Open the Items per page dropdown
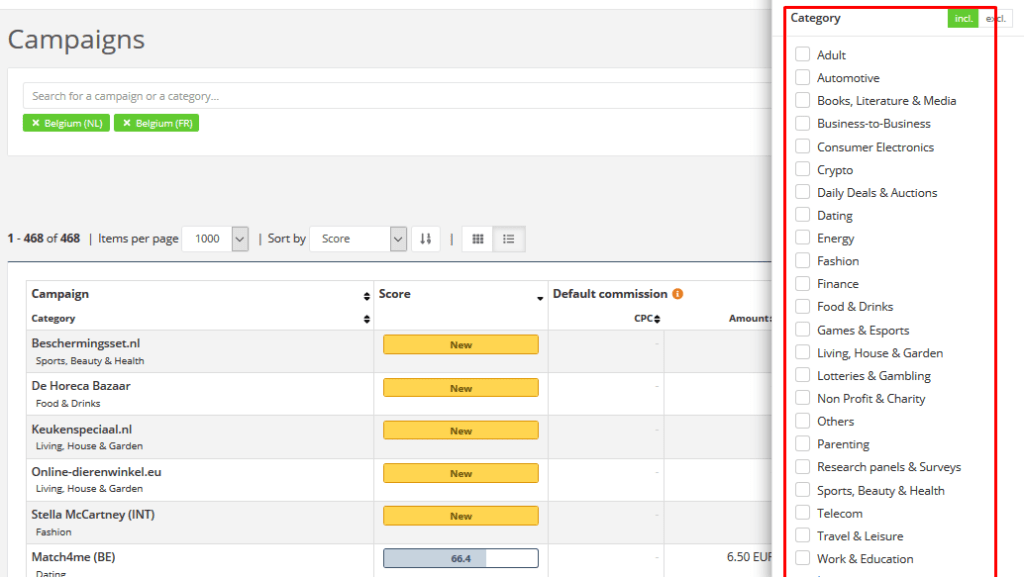The image size is (1024, 577). pos(216,239)
